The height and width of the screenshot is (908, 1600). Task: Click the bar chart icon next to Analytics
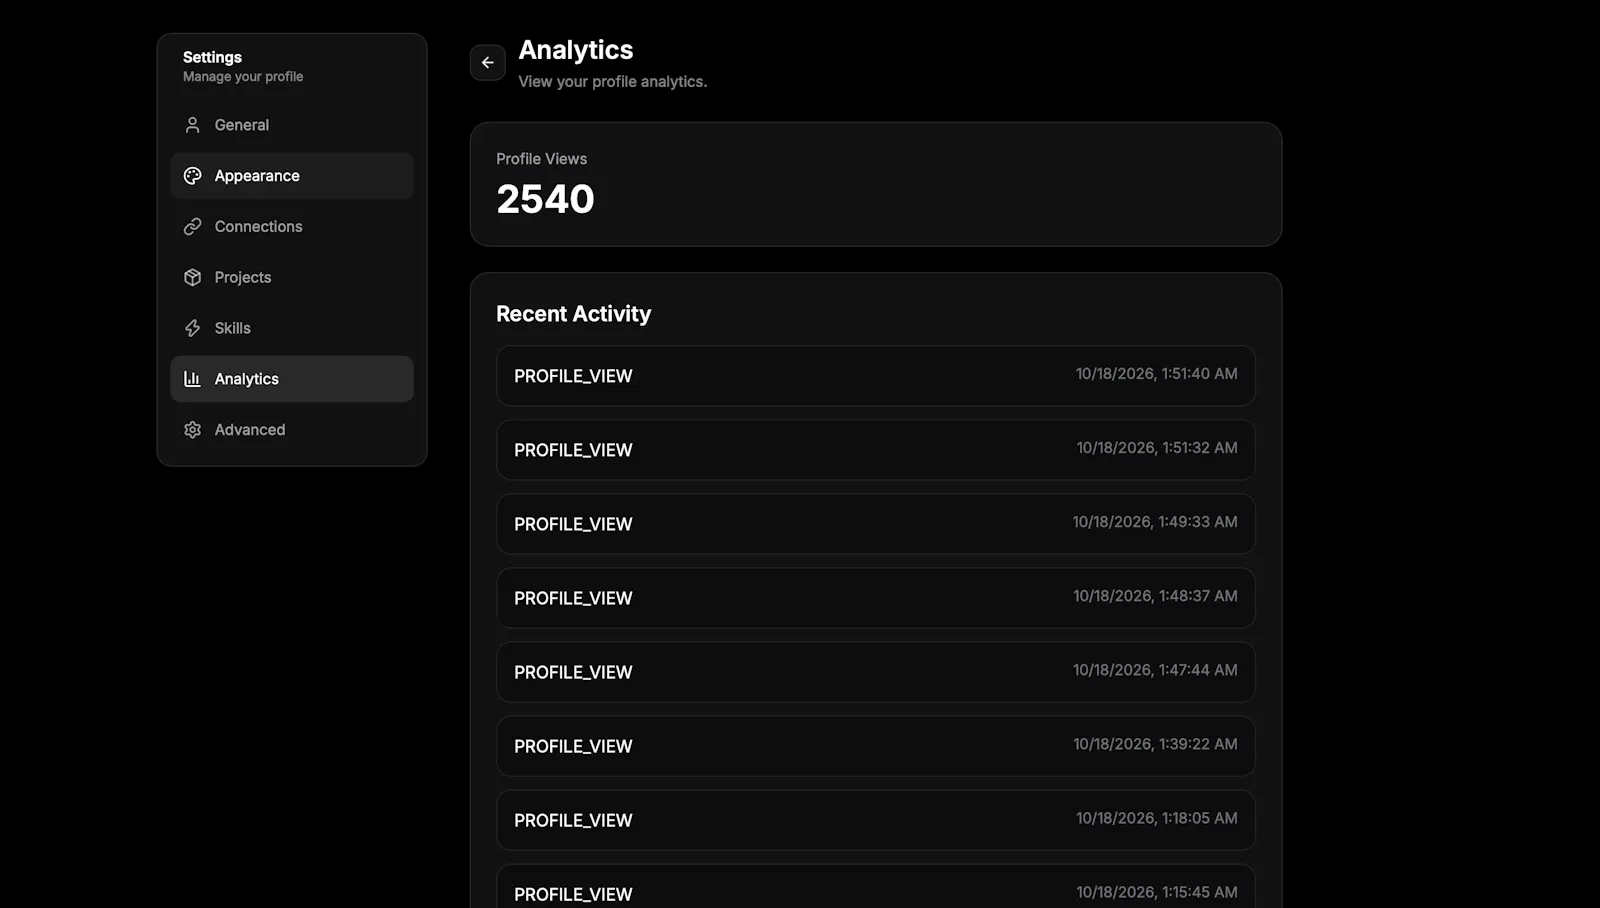[193, 379]
